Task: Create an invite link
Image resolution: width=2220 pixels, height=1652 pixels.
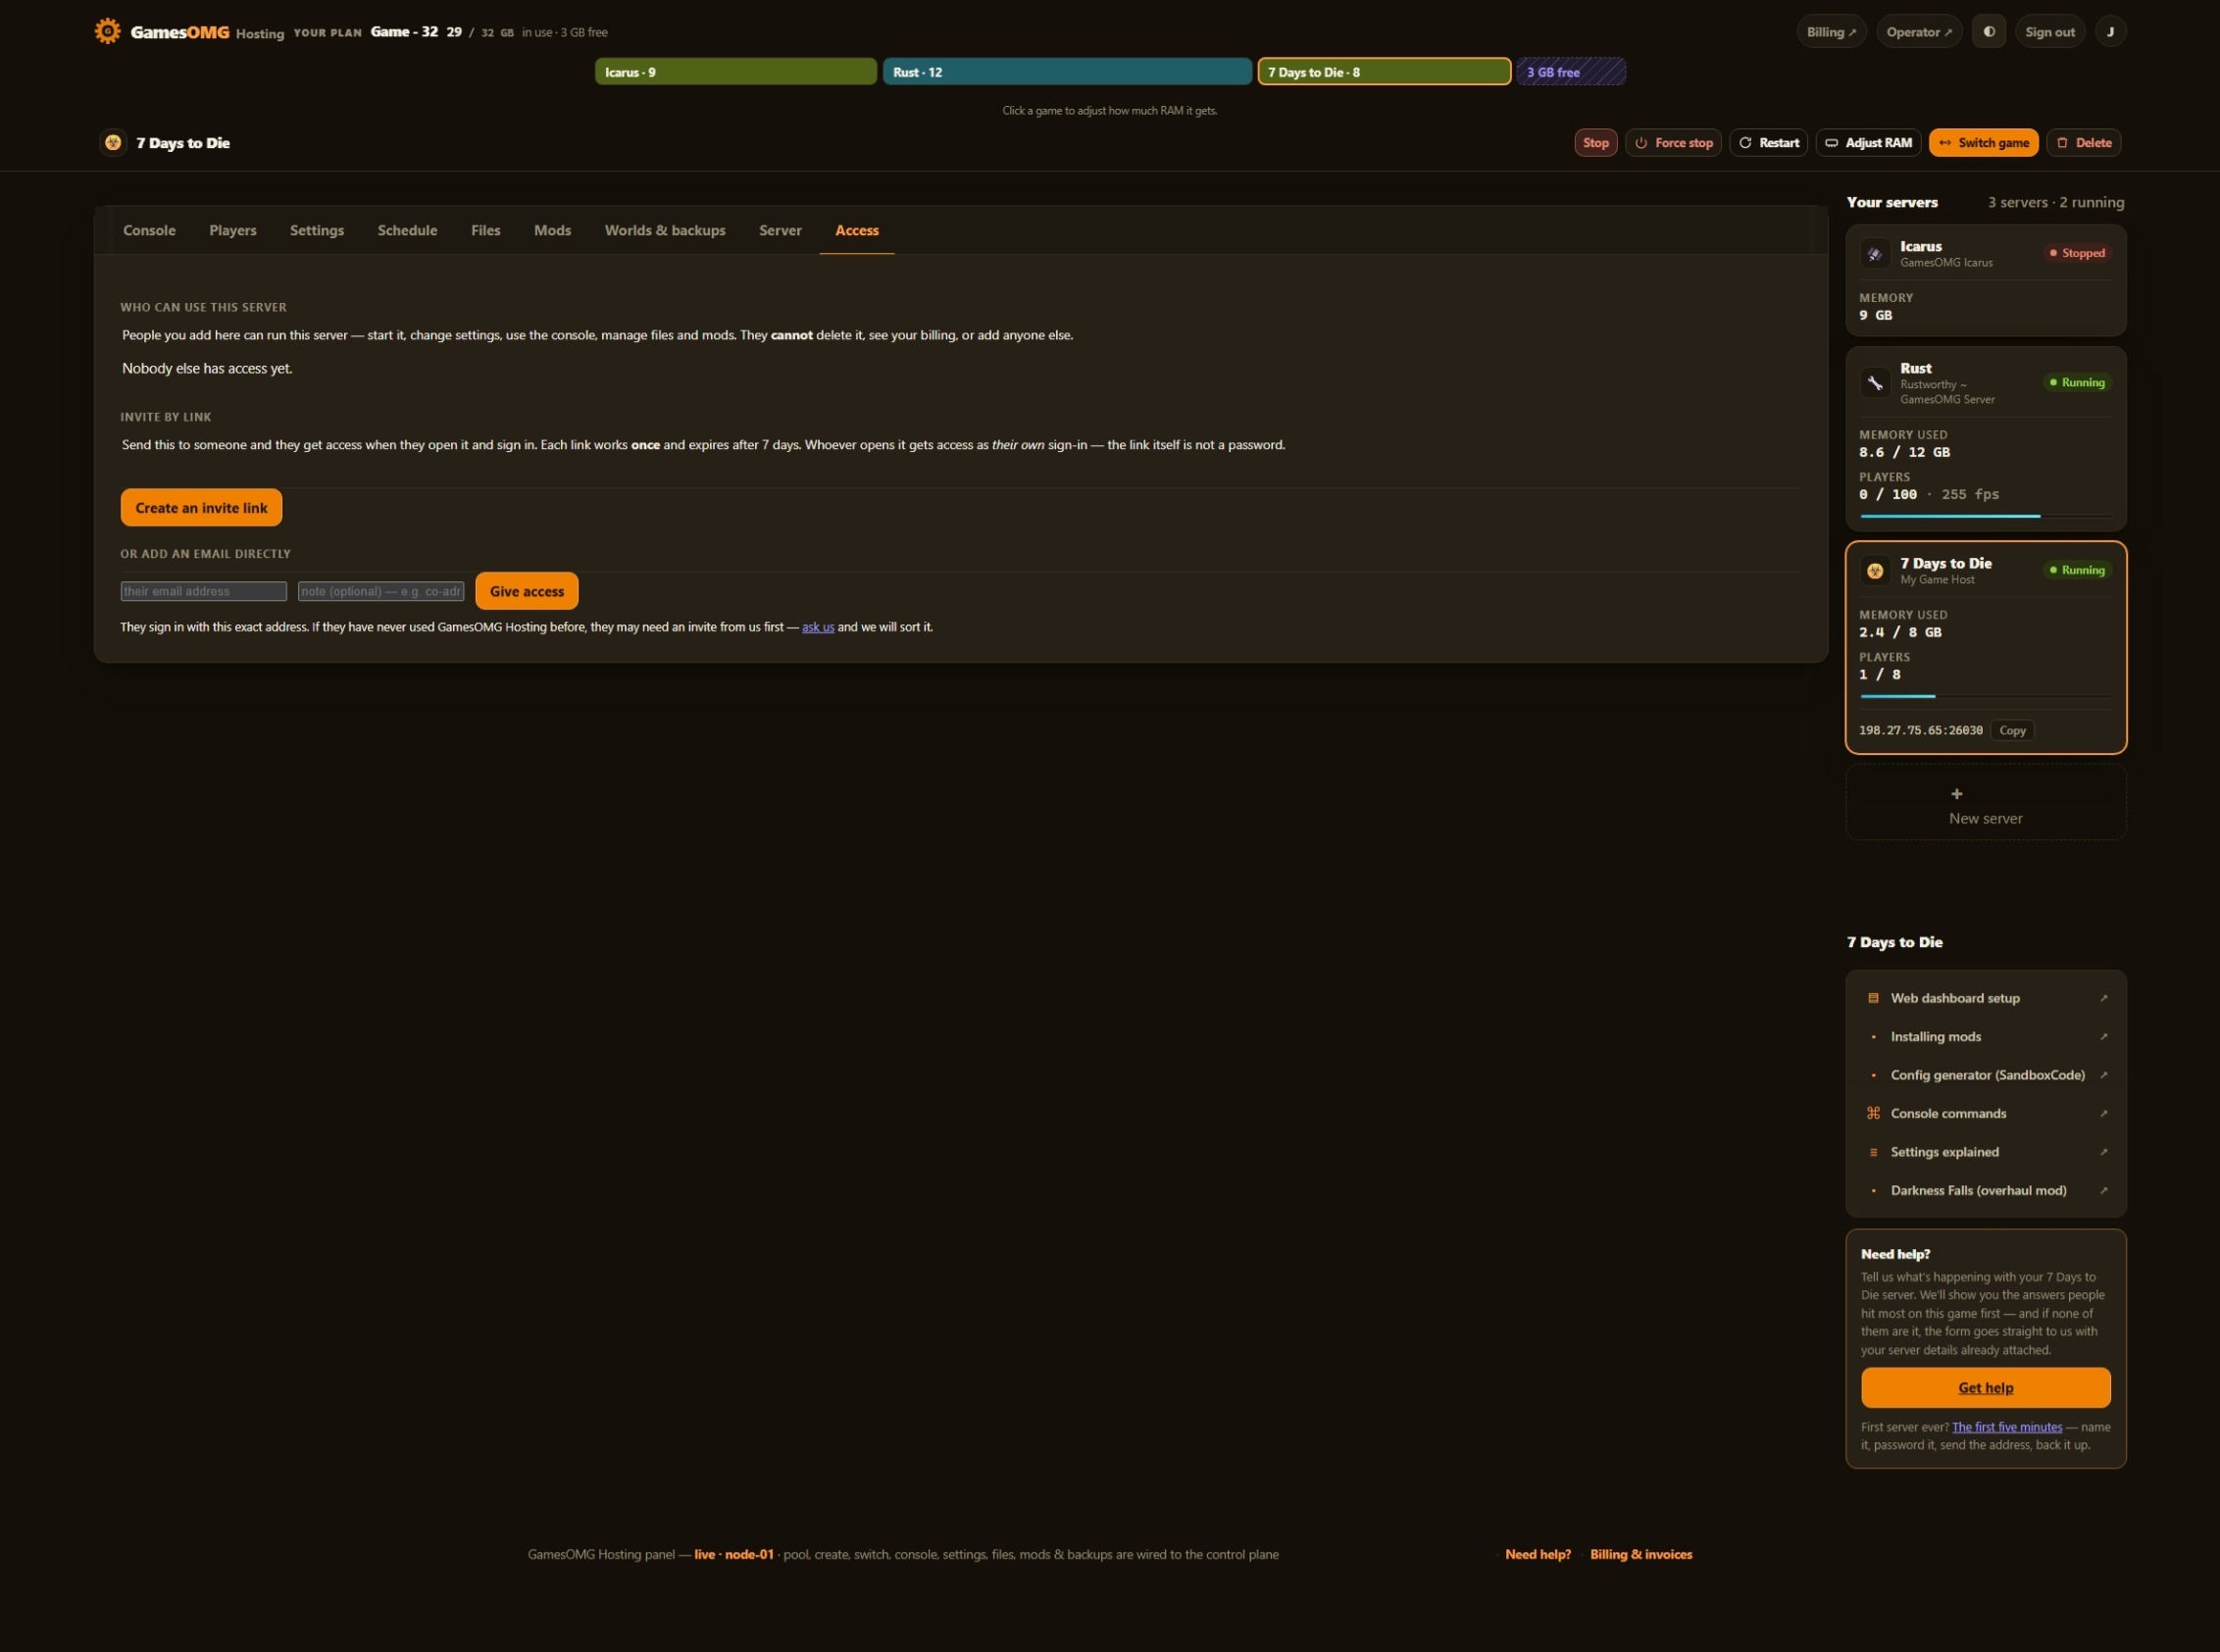Action: 201,508
